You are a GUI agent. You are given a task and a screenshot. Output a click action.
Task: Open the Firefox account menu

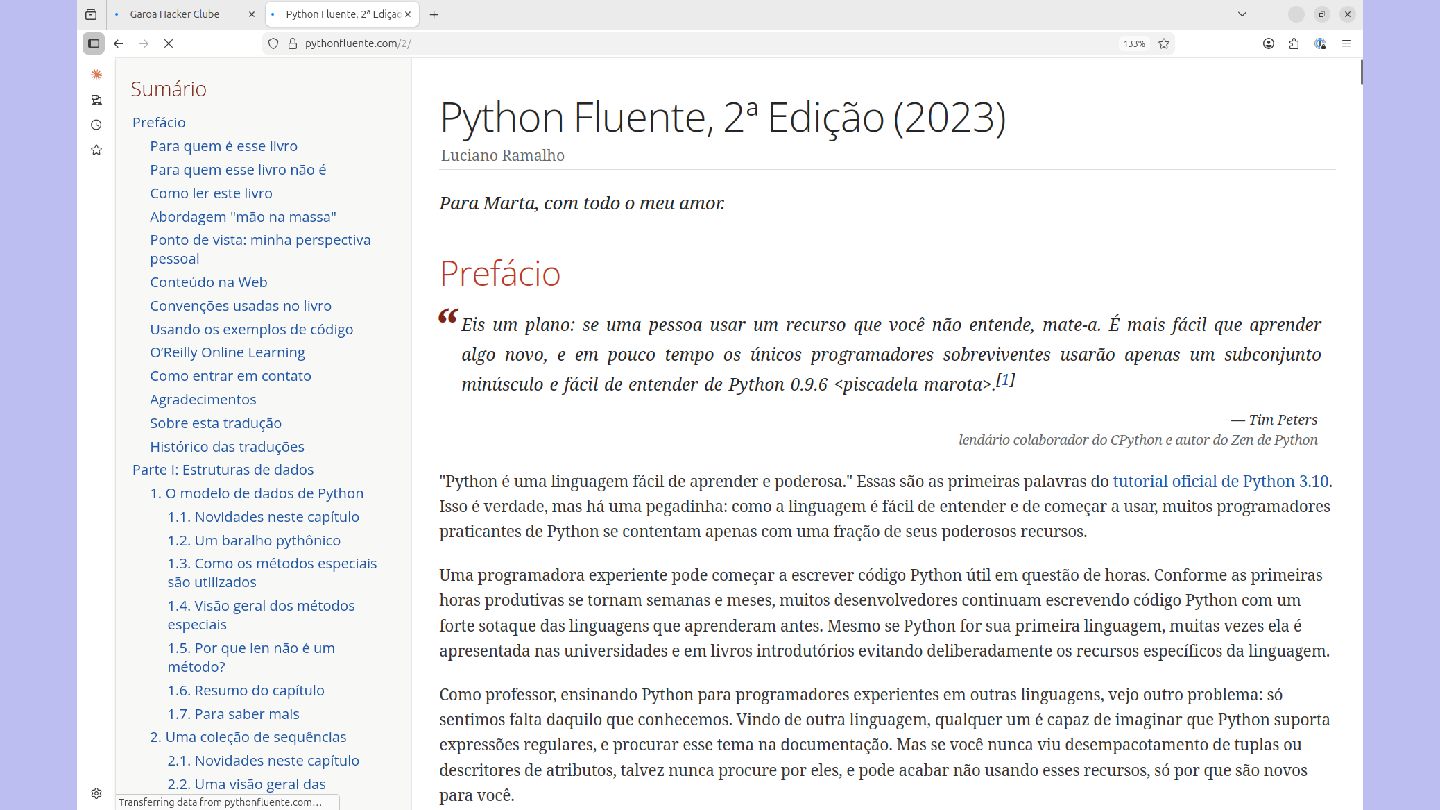[x=1269, y=44]
